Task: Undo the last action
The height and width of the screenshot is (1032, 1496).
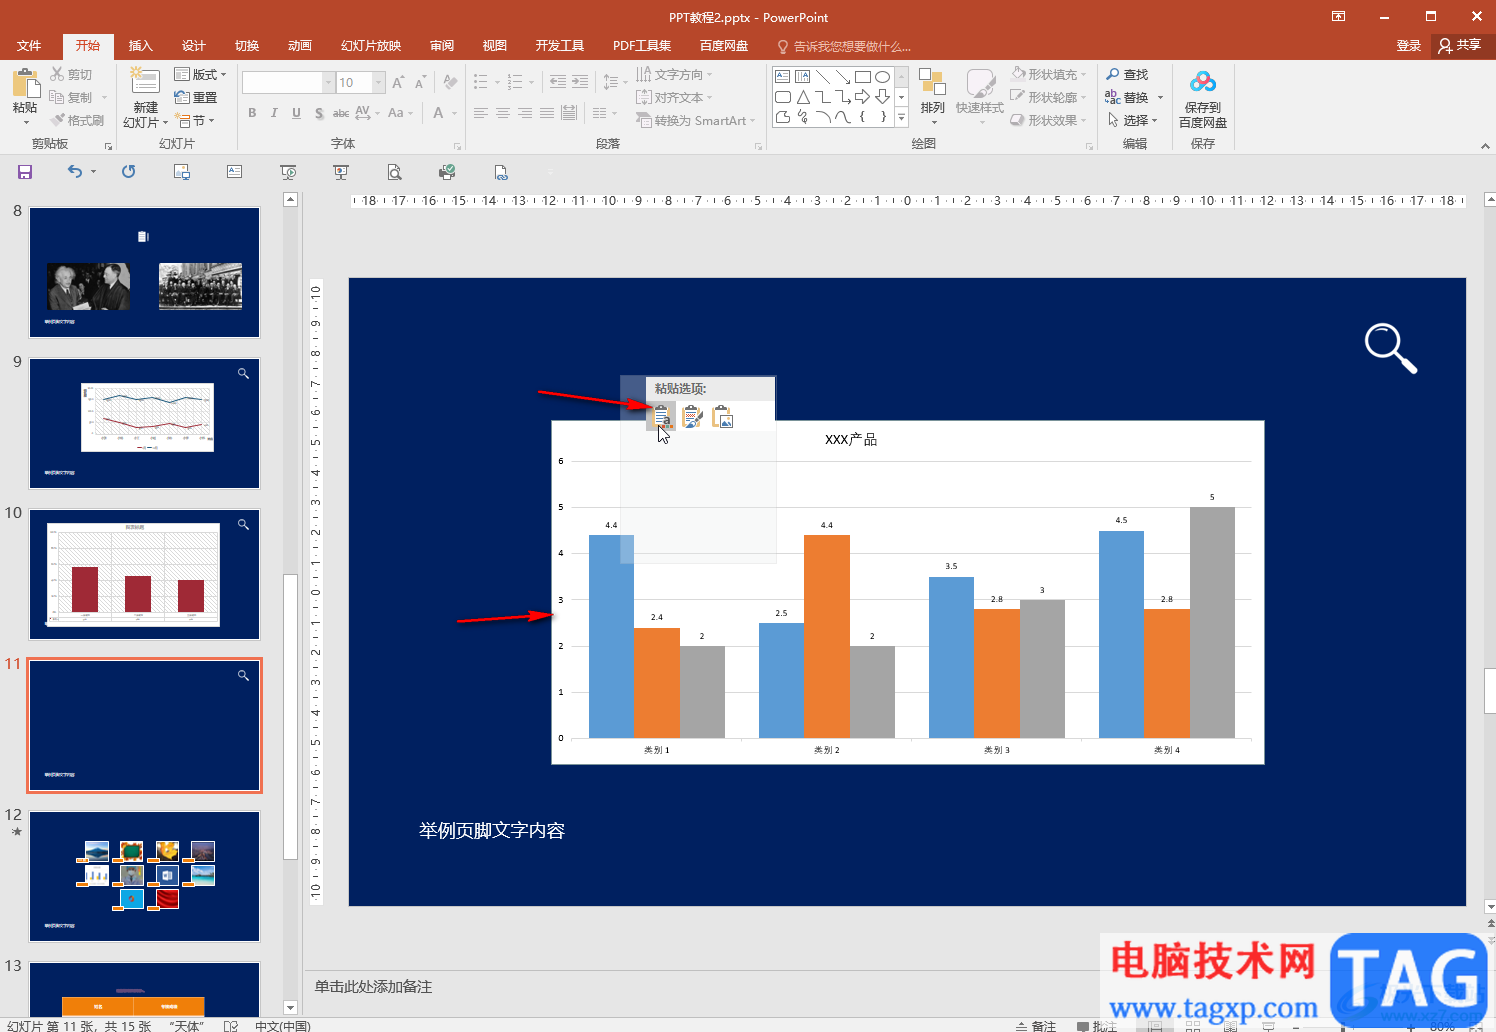Action: [75, 172]
